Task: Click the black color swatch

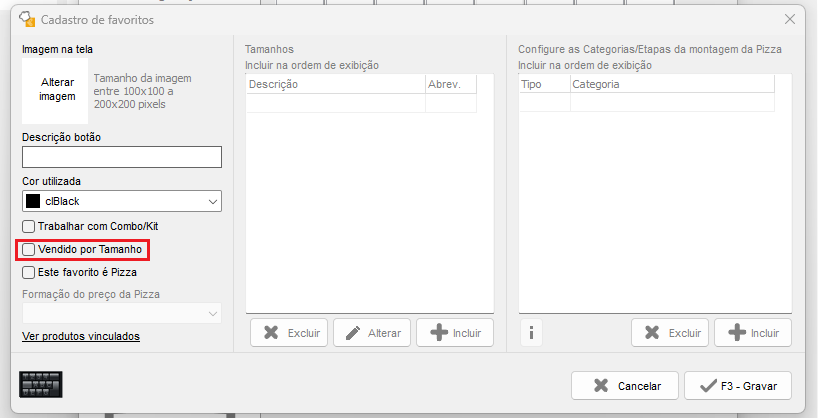Action: 33,201
